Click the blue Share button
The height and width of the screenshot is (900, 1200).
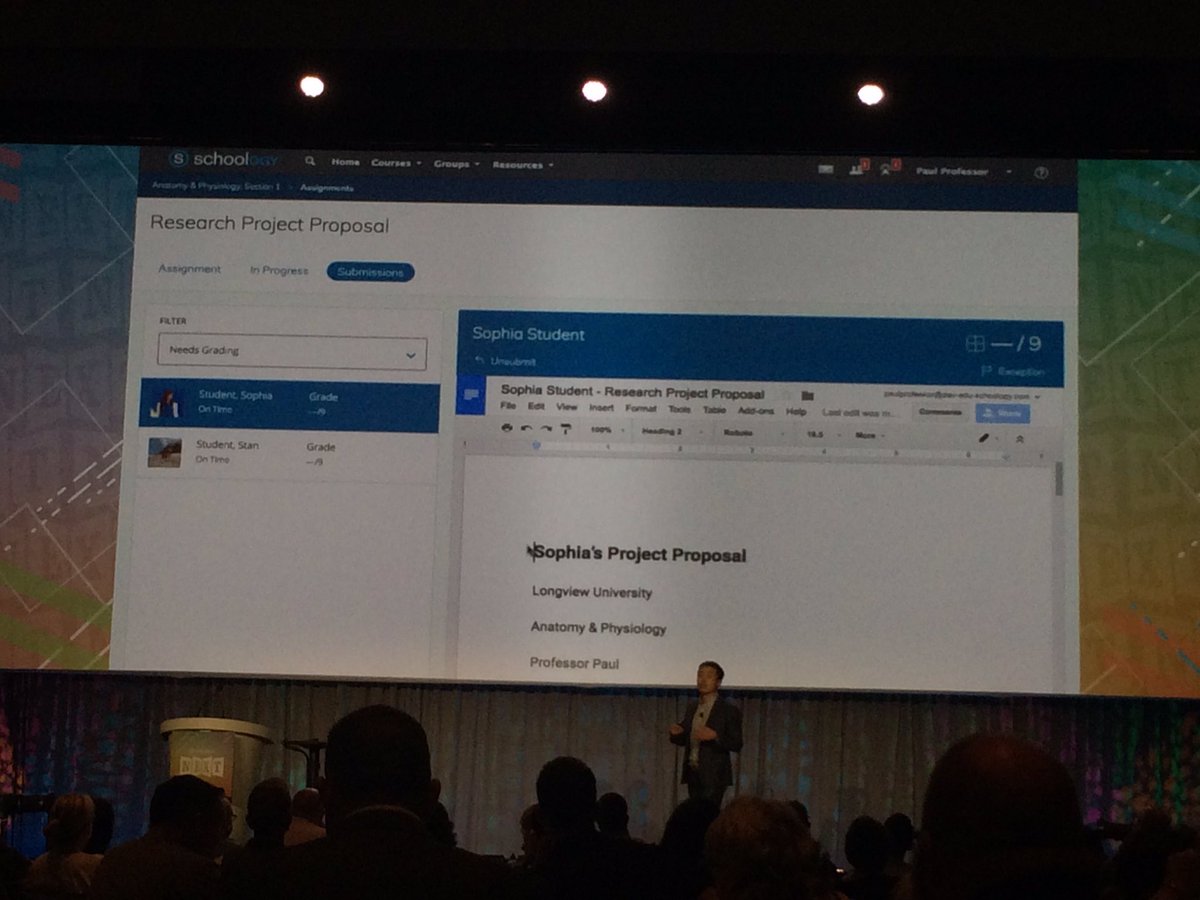tap(1003, 413)
